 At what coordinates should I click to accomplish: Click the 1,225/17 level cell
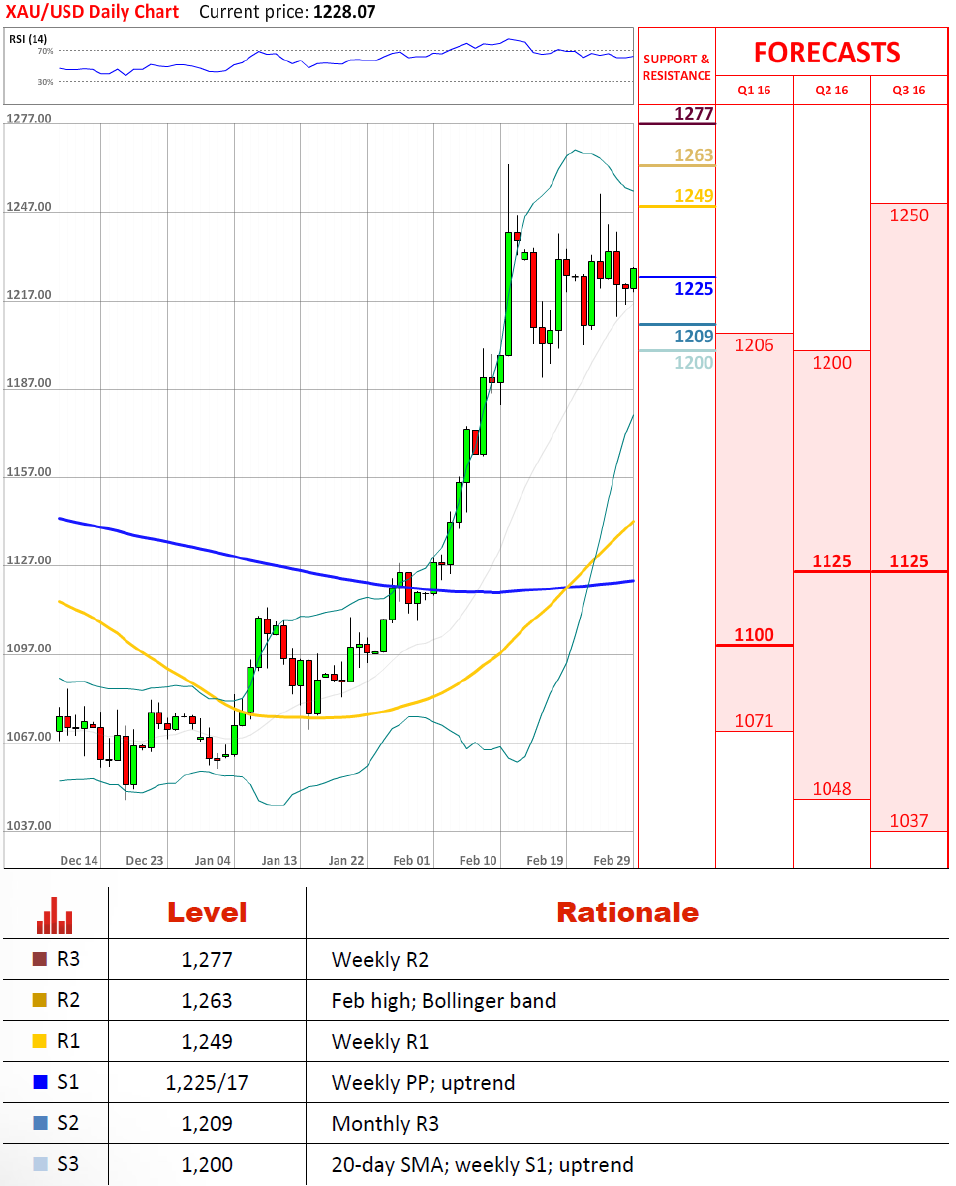pos(207,1083)
